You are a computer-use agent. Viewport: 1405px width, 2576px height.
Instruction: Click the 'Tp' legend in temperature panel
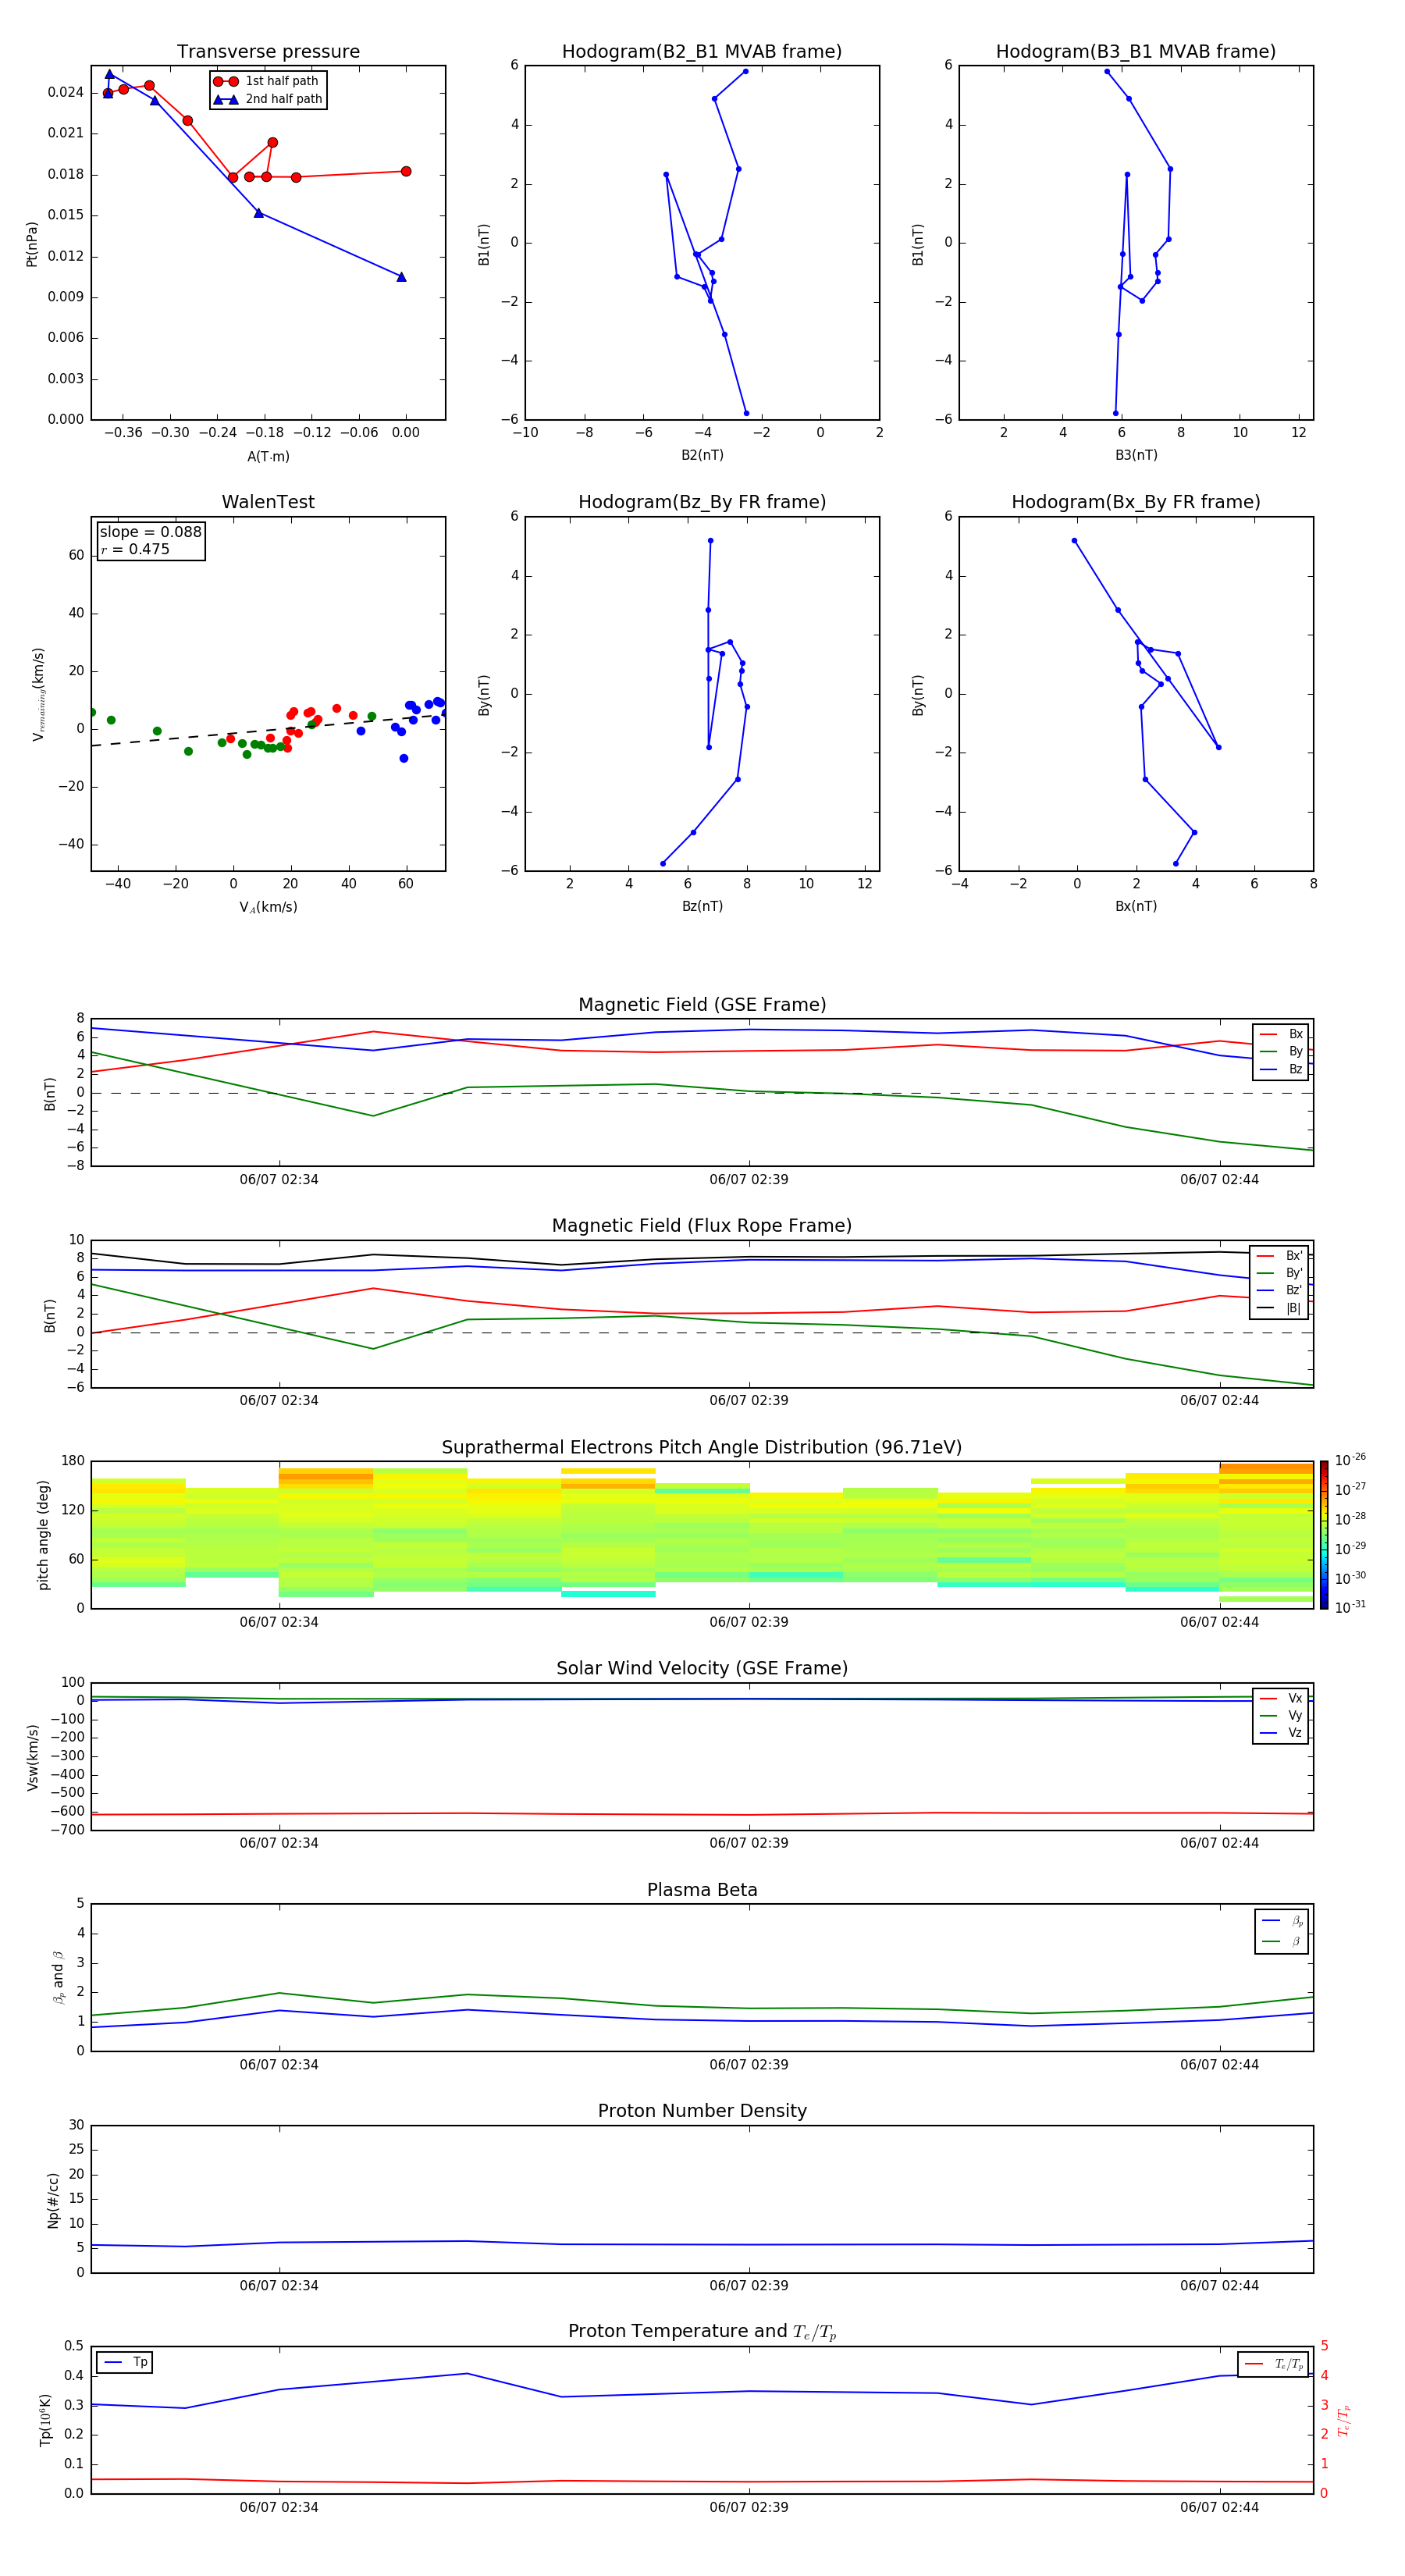point(125,2362)
